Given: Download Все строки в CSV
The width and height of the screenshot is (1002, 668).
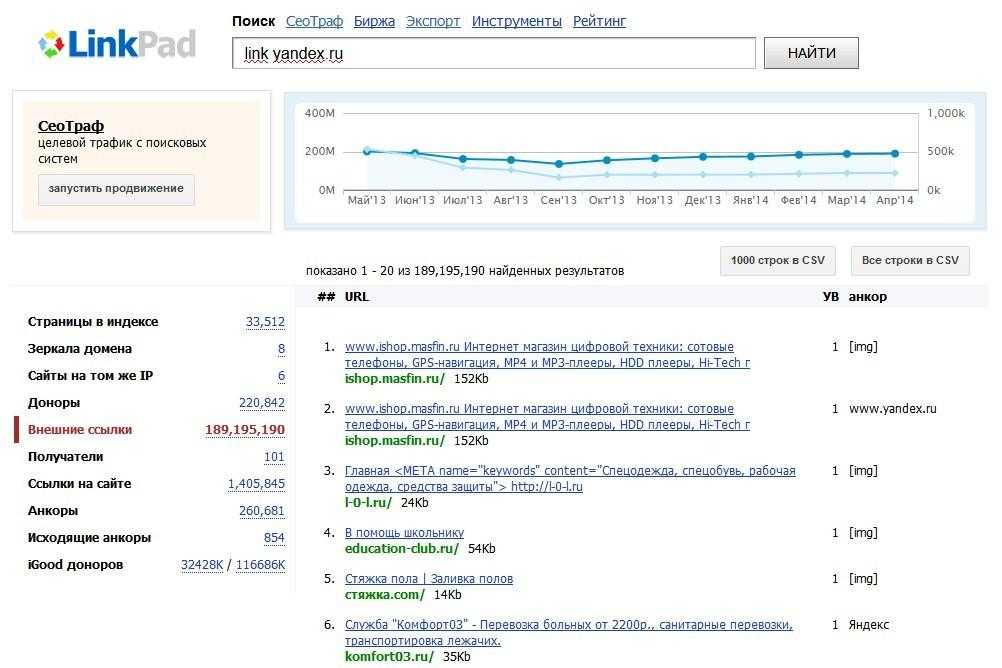Looking at the screenshot, I should 909,260.
